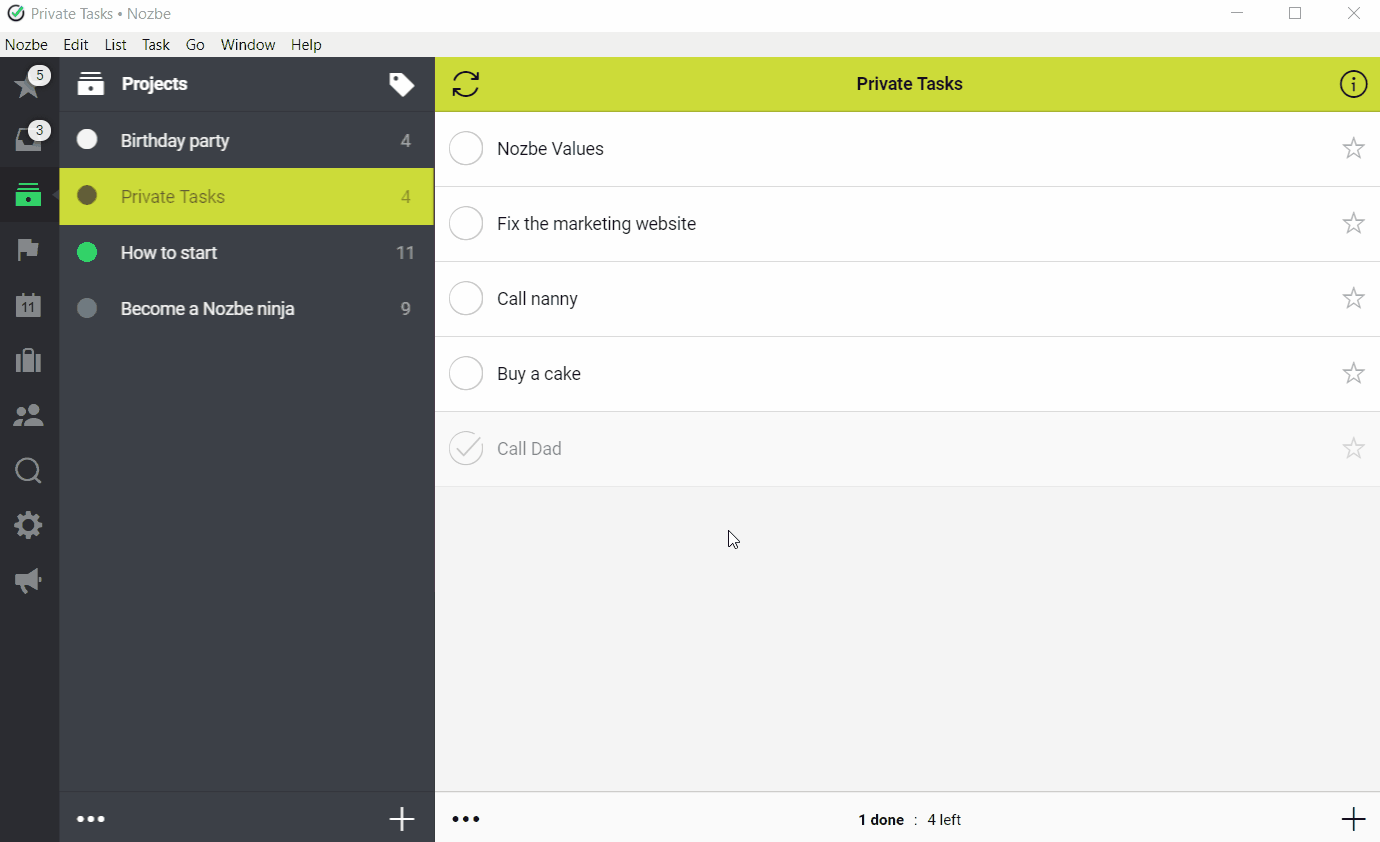
Task: Star the Fix the marketing website task
Action: (x=1353, y=224)
